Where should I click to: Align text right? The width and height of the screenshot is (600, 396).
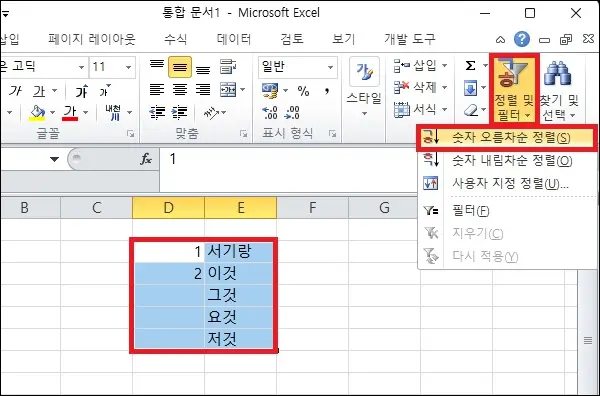[x=203, y=90]
